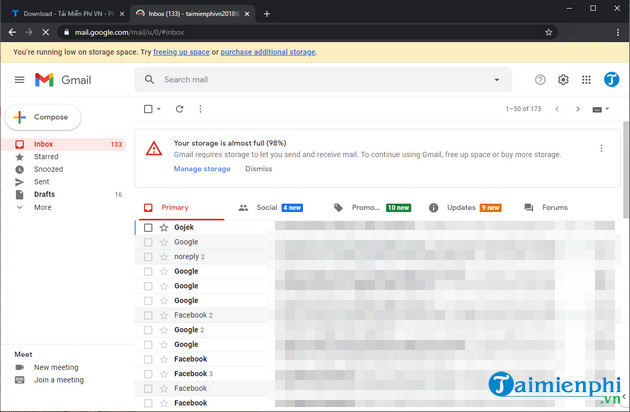Refresh the inbox mail list
Screen dimensions: 630x412
(x=179, y=109)
